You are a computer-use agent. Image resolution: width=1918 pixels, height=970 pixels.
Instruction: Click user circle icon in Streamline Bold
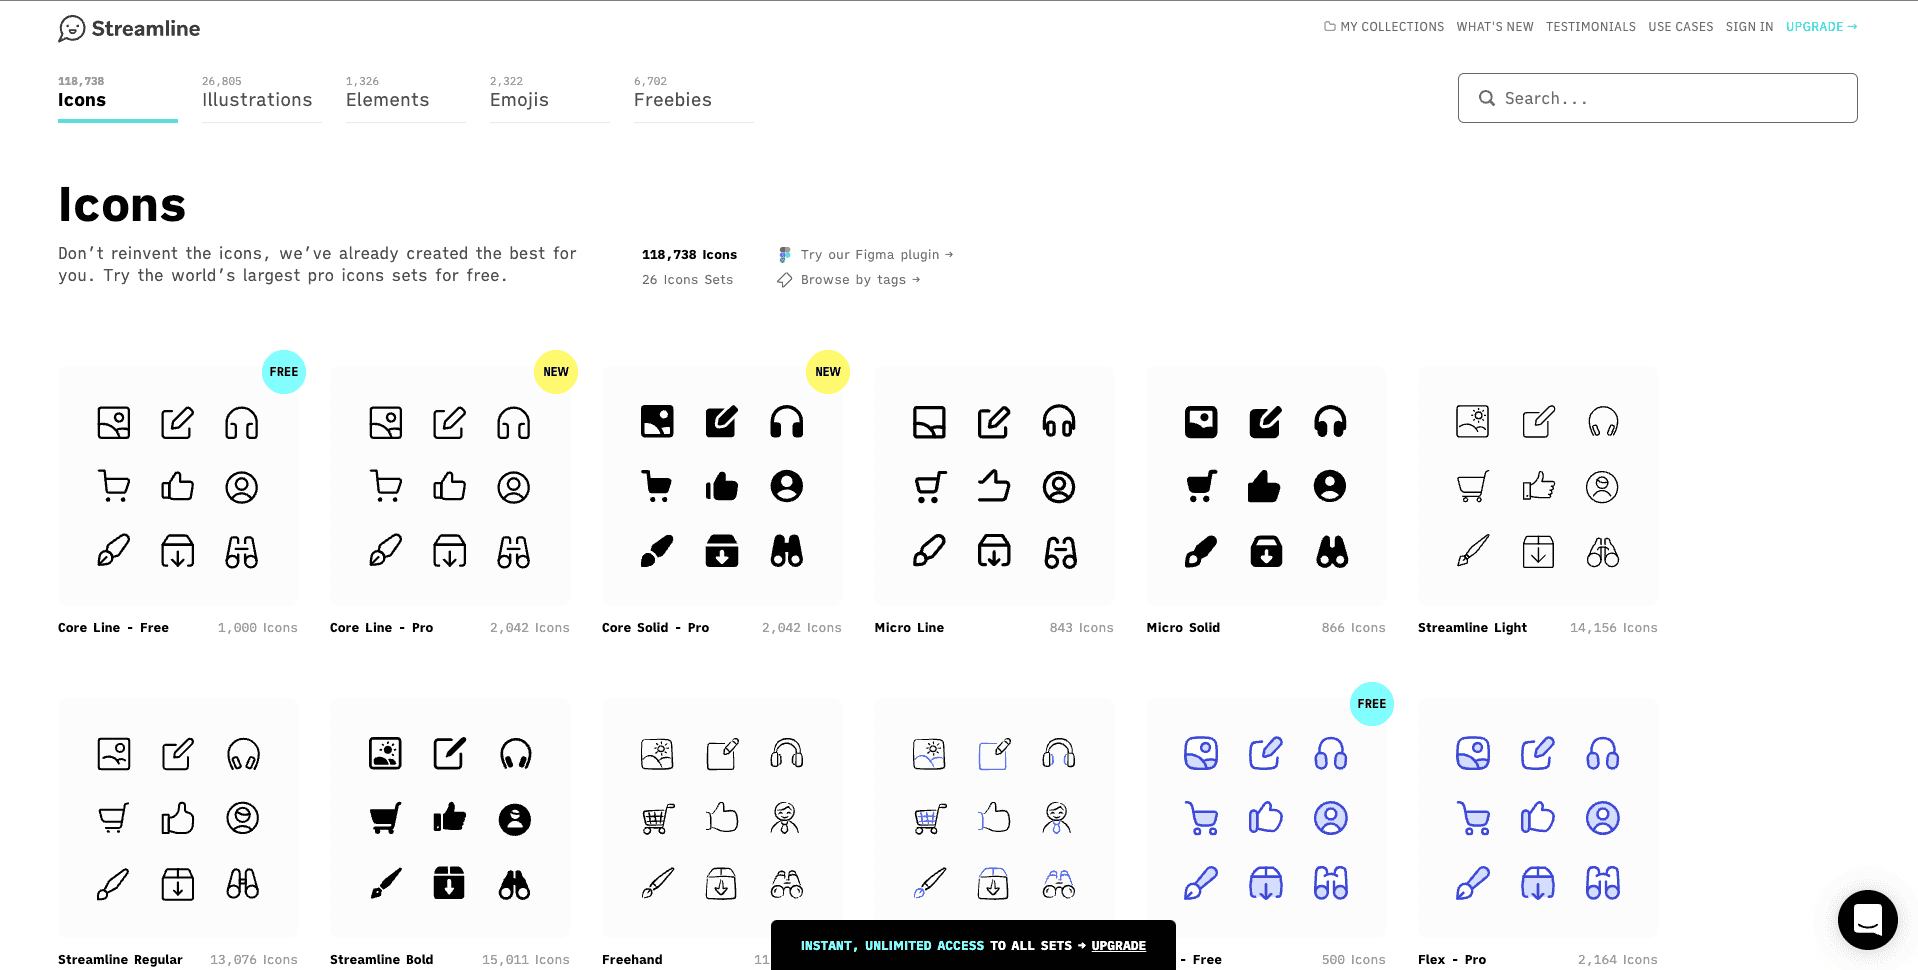(x=515, y=819)
